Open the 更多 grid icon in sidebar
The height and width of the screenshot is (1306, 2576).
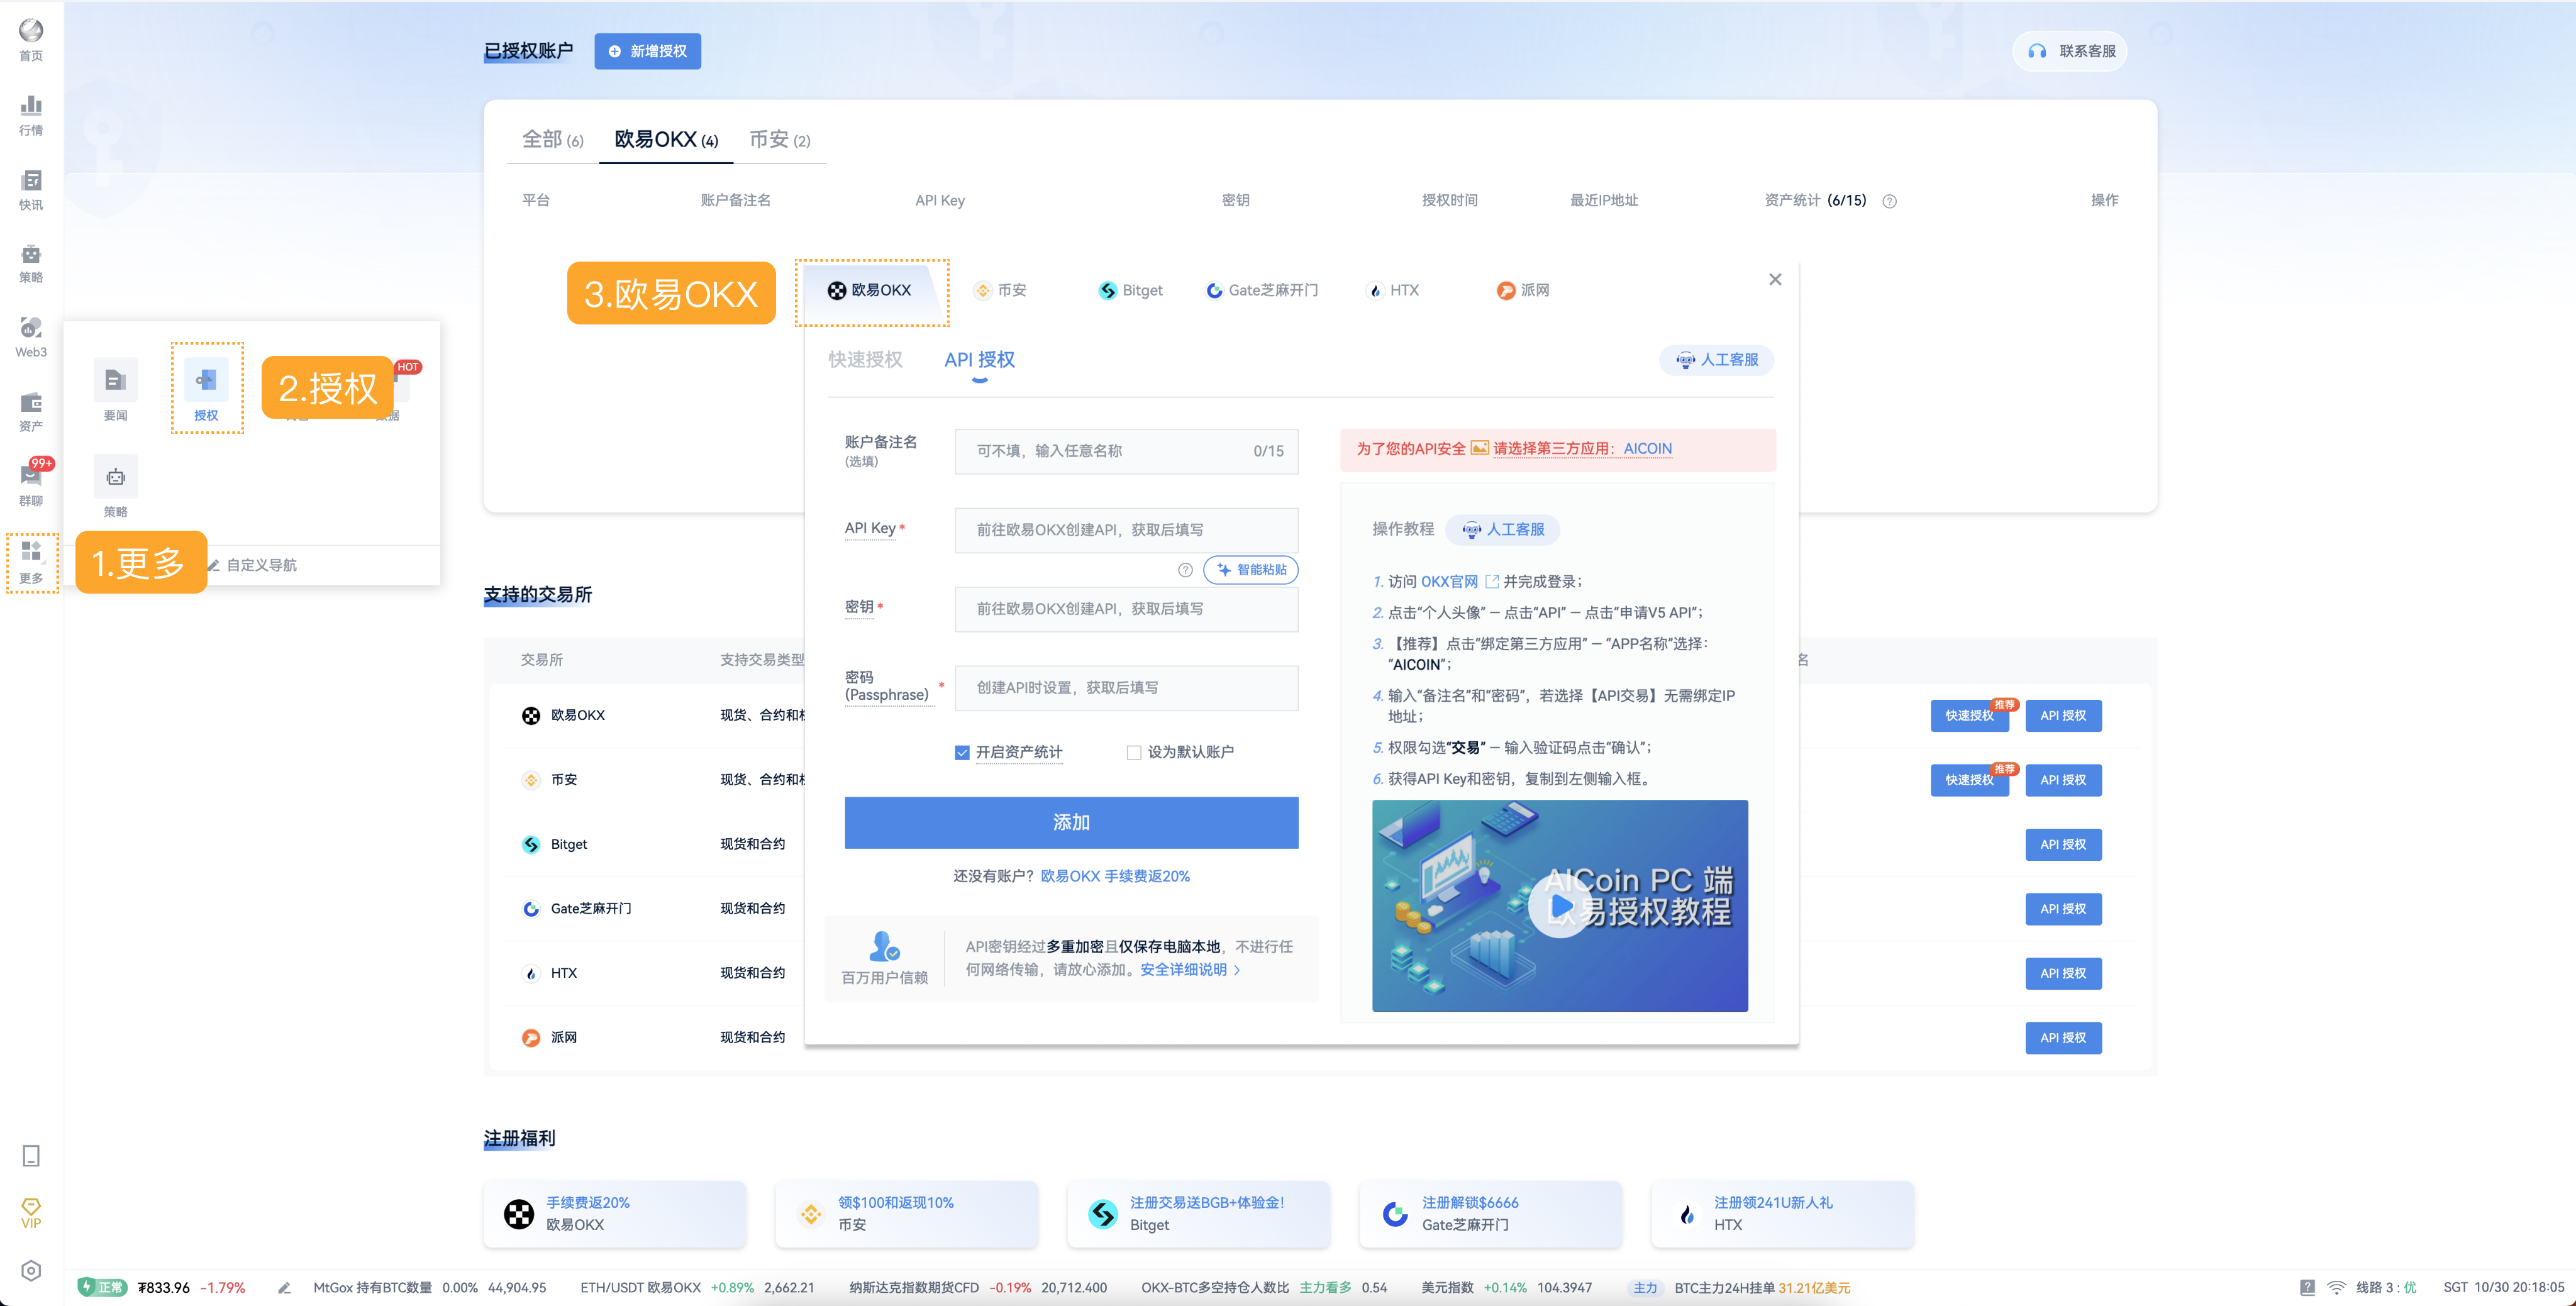coord(31,562)
